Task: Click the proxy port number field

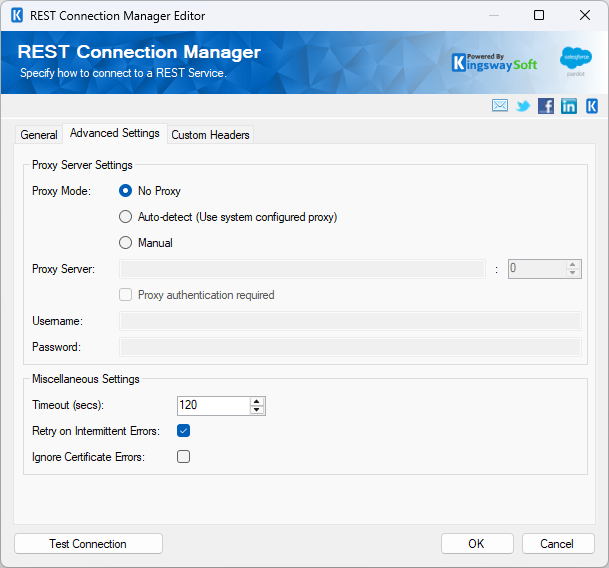Action: [537, 269]
